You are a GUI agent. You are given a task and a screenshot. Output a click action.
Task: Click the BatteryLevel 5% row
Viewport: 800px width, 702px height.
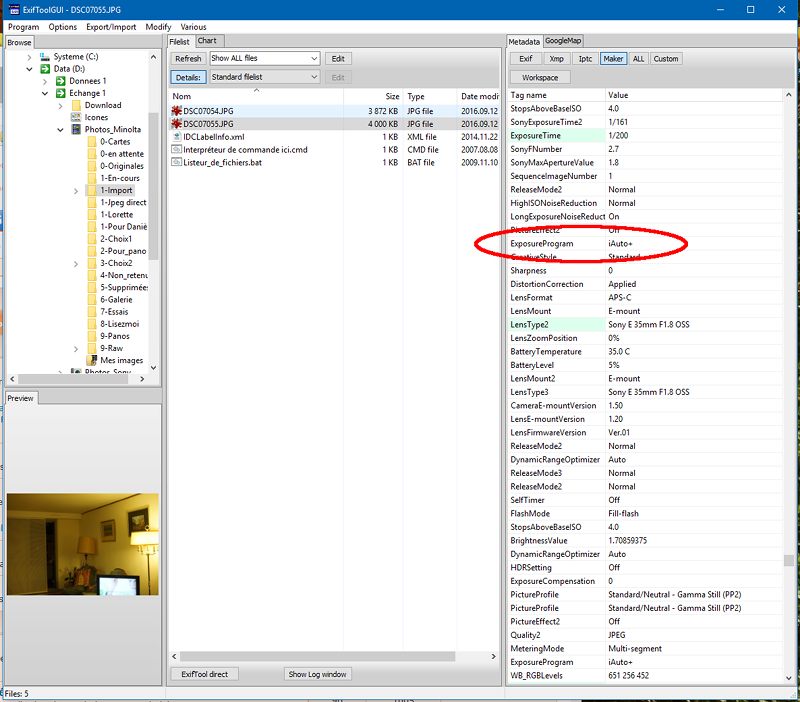(645, 365)
